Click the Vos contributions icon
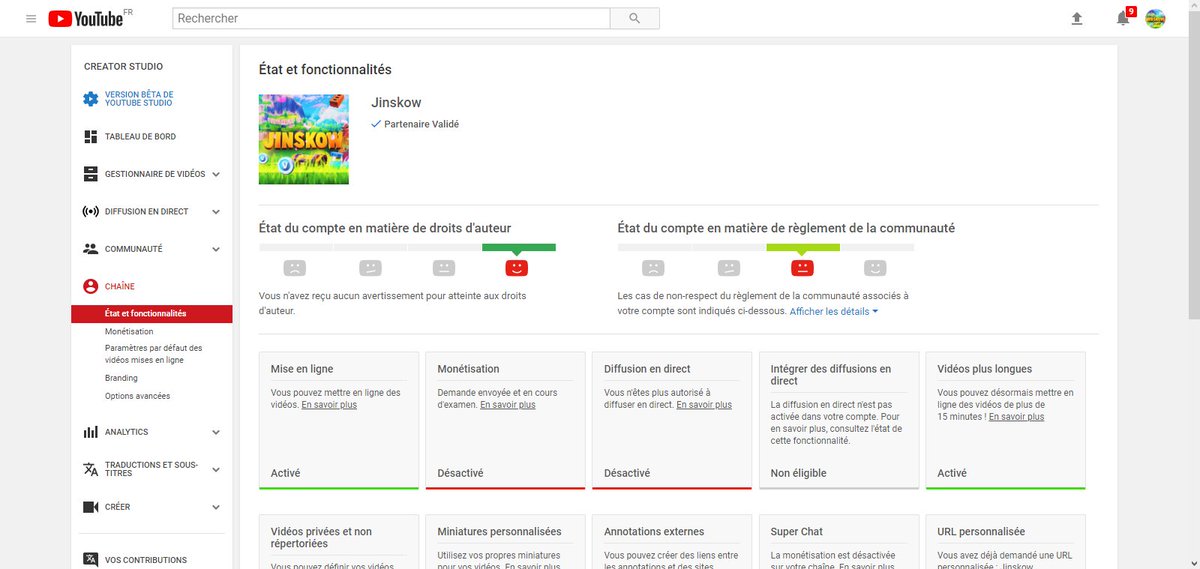 click(x=90, y=560)
